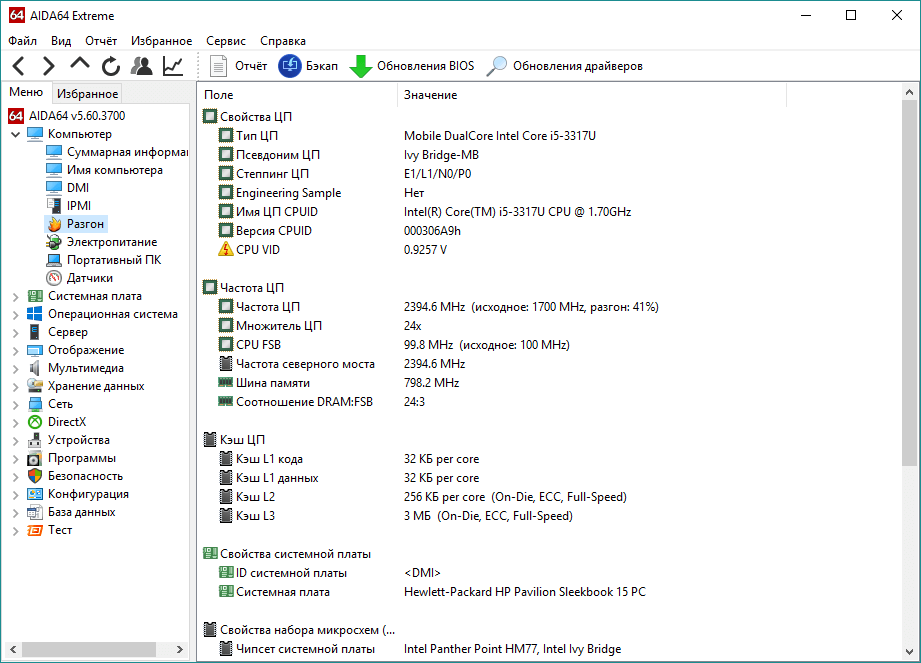Expand the Отображение tree node
Viewport: 921px width, 663px height.
(x=16, y=351)
